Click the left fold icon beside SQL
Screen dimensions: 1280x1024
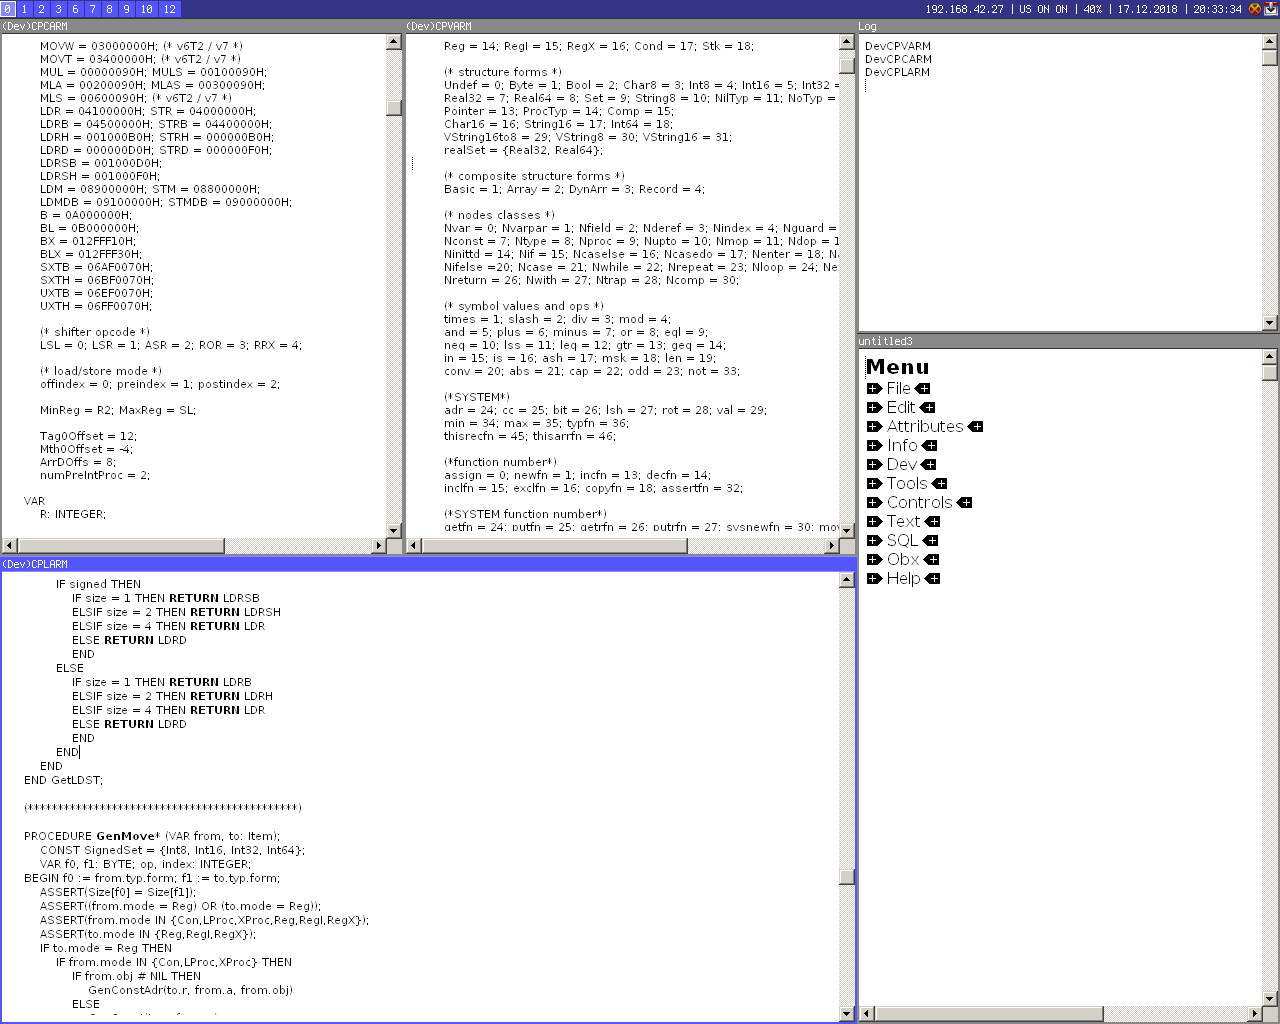click(874, 540)
